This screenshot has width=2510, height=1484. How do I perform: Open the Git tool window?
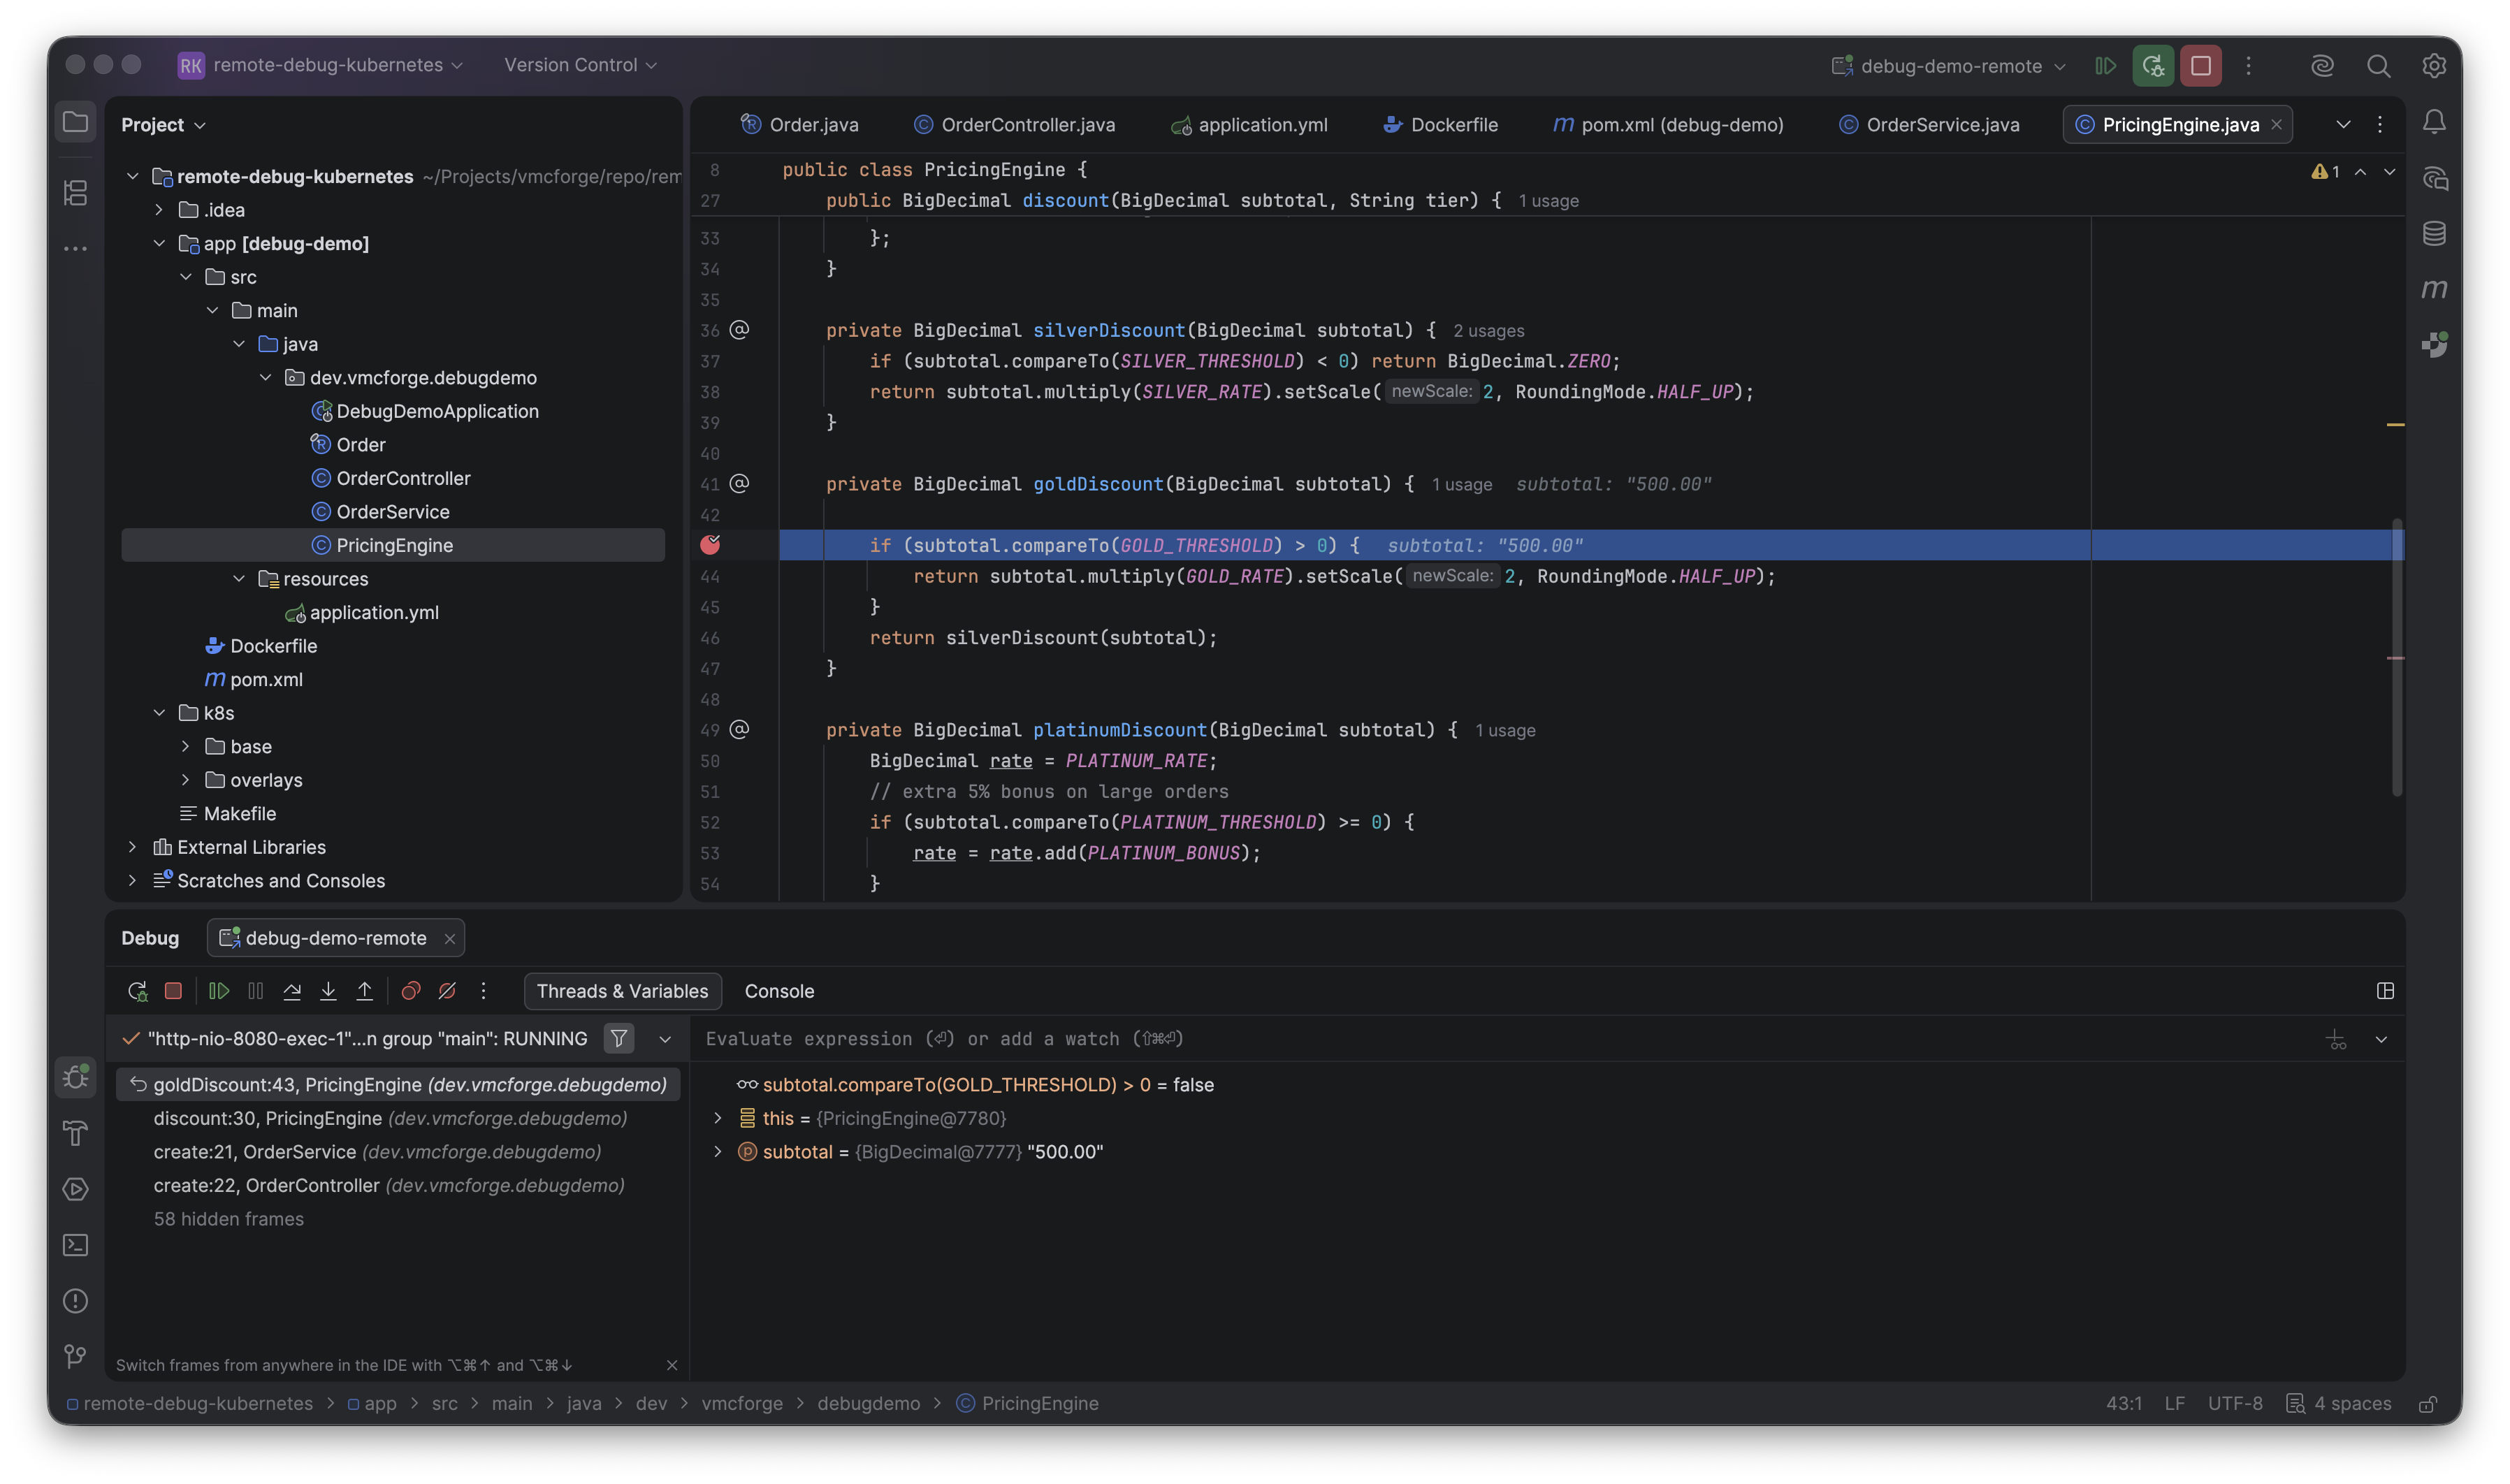[75, 1357]
